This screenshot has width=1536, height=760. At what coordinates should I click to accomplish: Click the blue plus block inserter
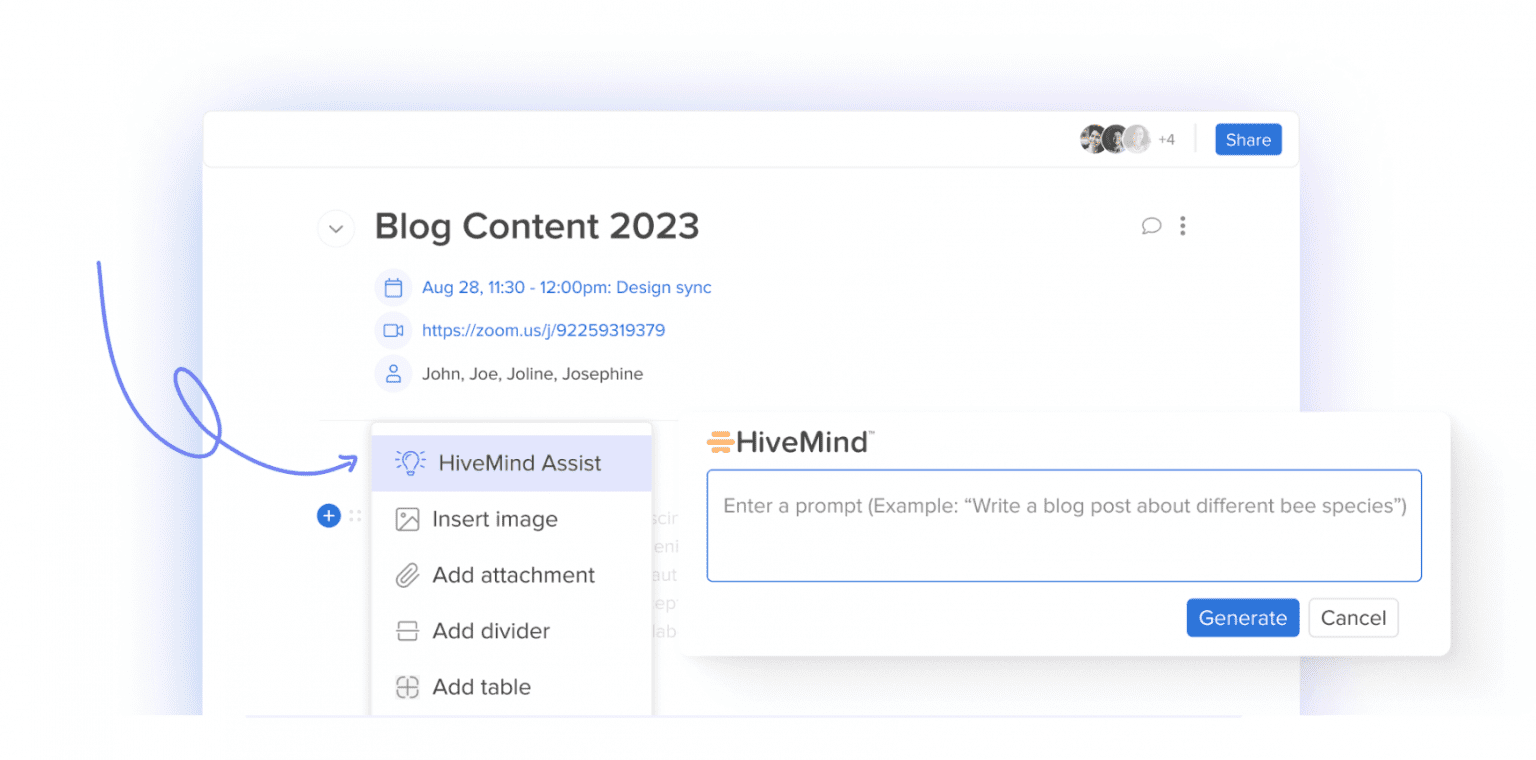point(329,516)
